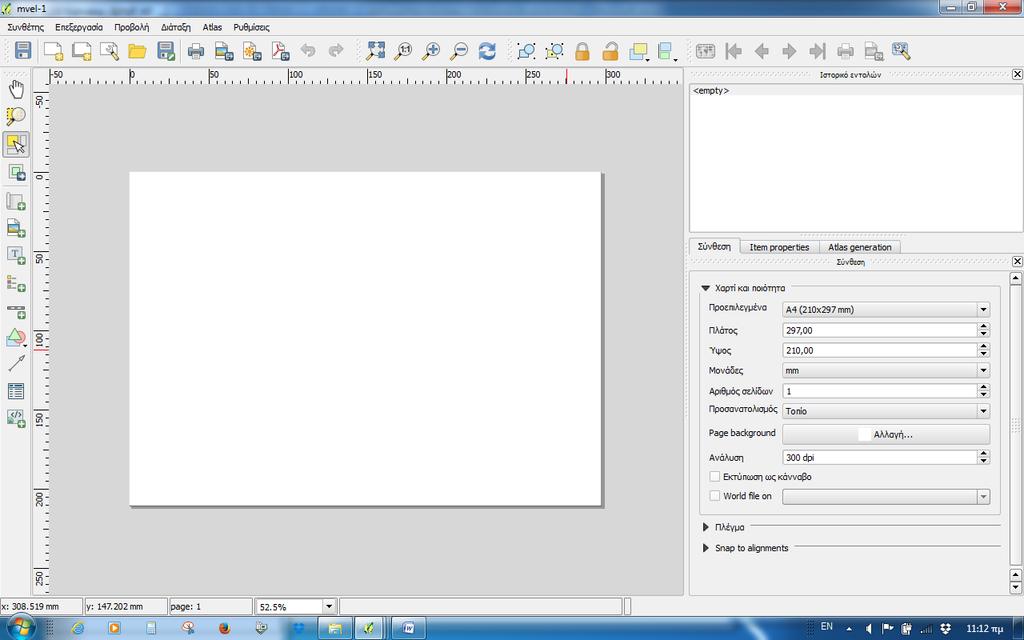The width and height of the screenshot is (1024, 640).
Task: Zoom to full page extent
Action: click(376, 51)
